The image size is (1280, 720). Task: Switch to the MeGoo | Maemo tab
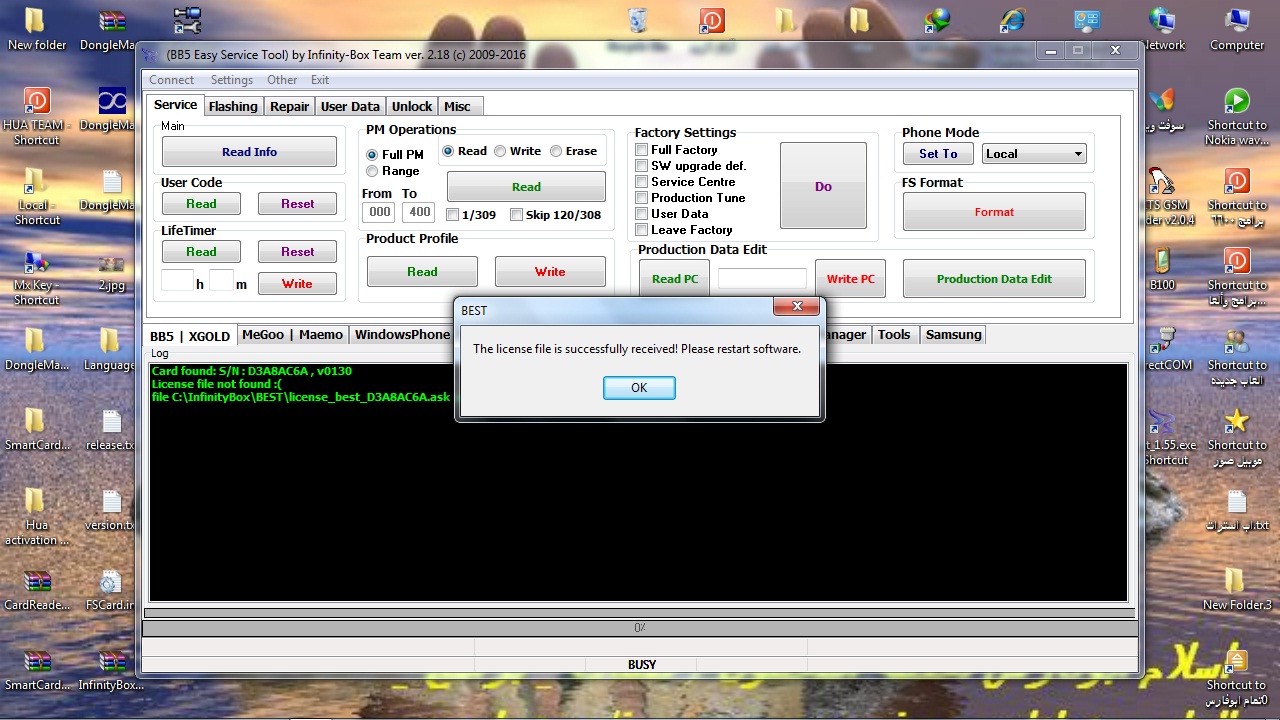pos(292,335)
